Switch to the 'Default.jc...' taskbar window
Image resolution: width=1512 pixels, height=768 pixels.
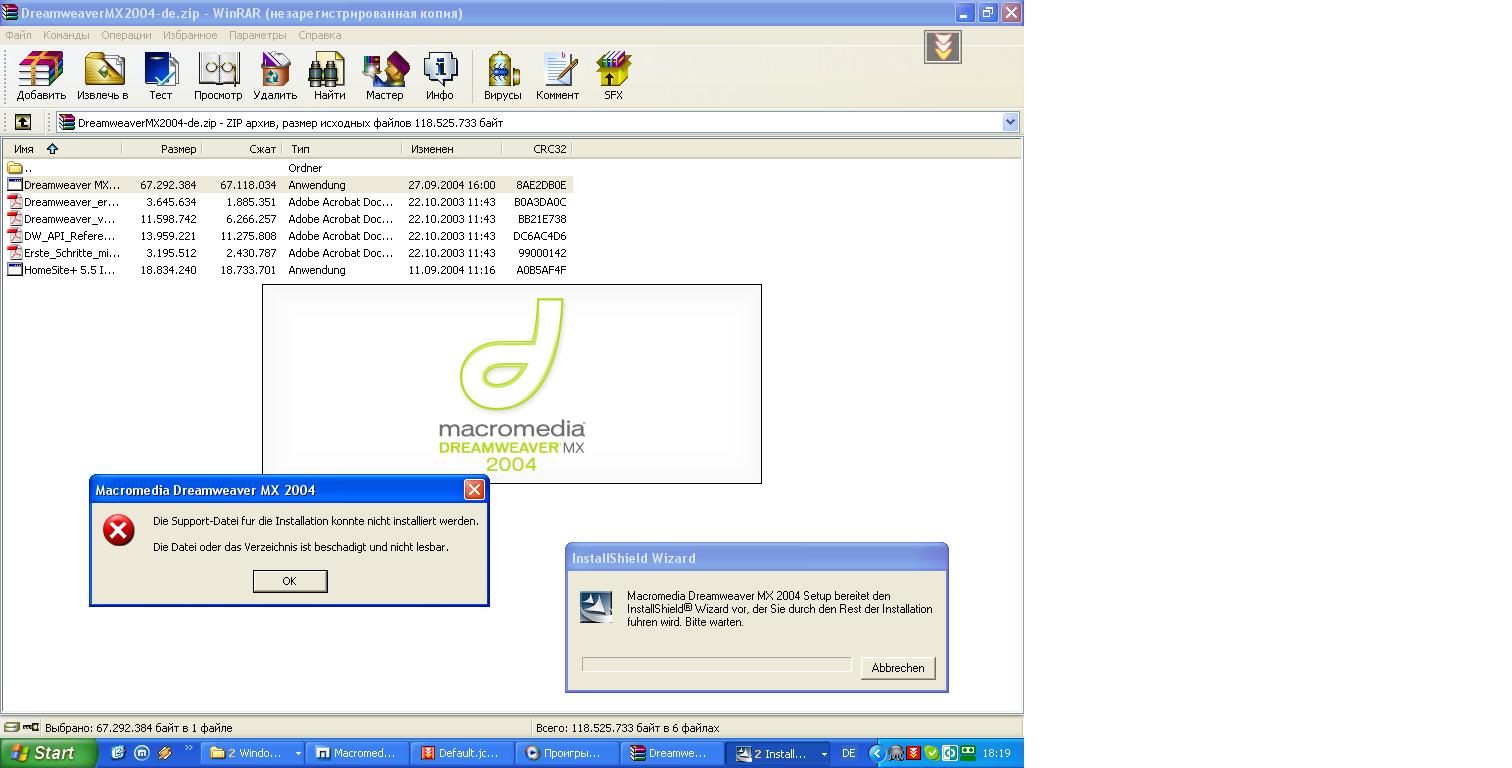pyautogui.click(x=464, y=754)
